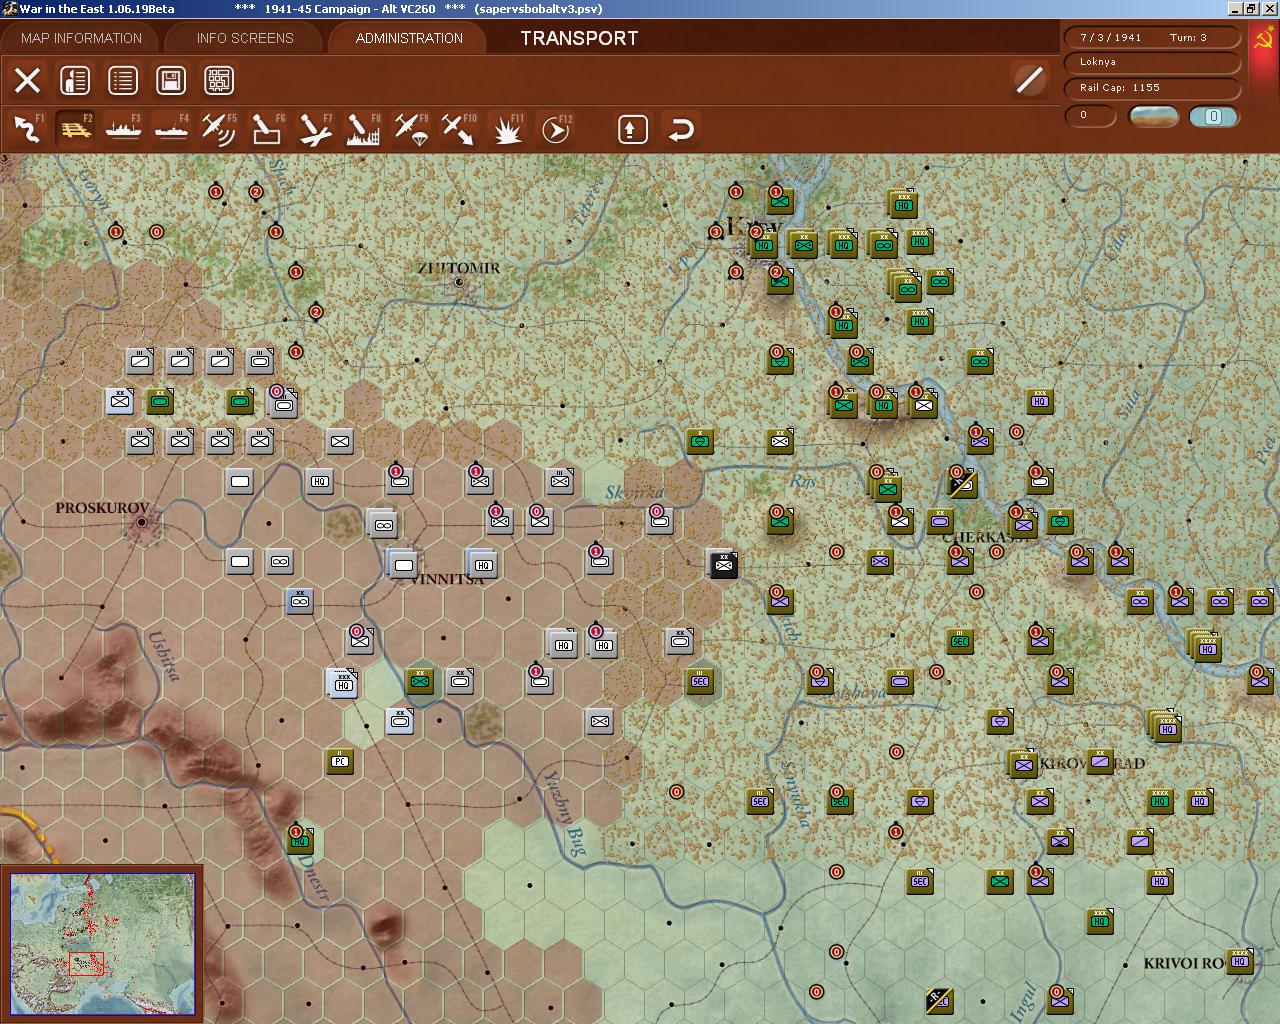1280x1024 pixels.
Task: Select the F3 naval transport ship icon
Action: (123, 129)
